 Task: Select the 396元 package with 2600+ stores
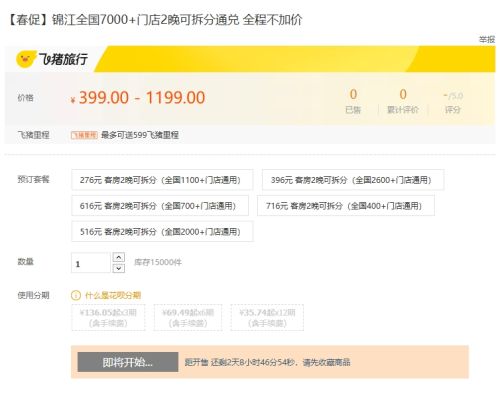[353, 180]
